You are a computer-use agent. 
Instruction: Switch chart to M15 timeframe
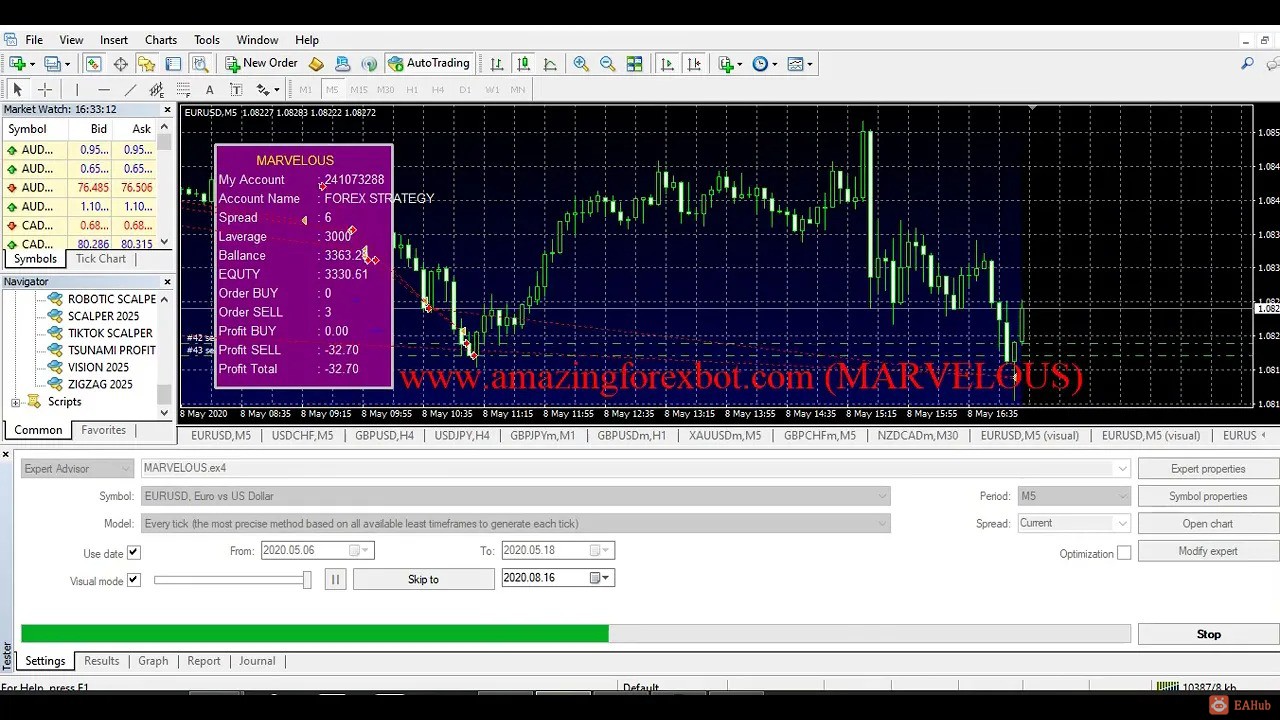coord(358,90)
